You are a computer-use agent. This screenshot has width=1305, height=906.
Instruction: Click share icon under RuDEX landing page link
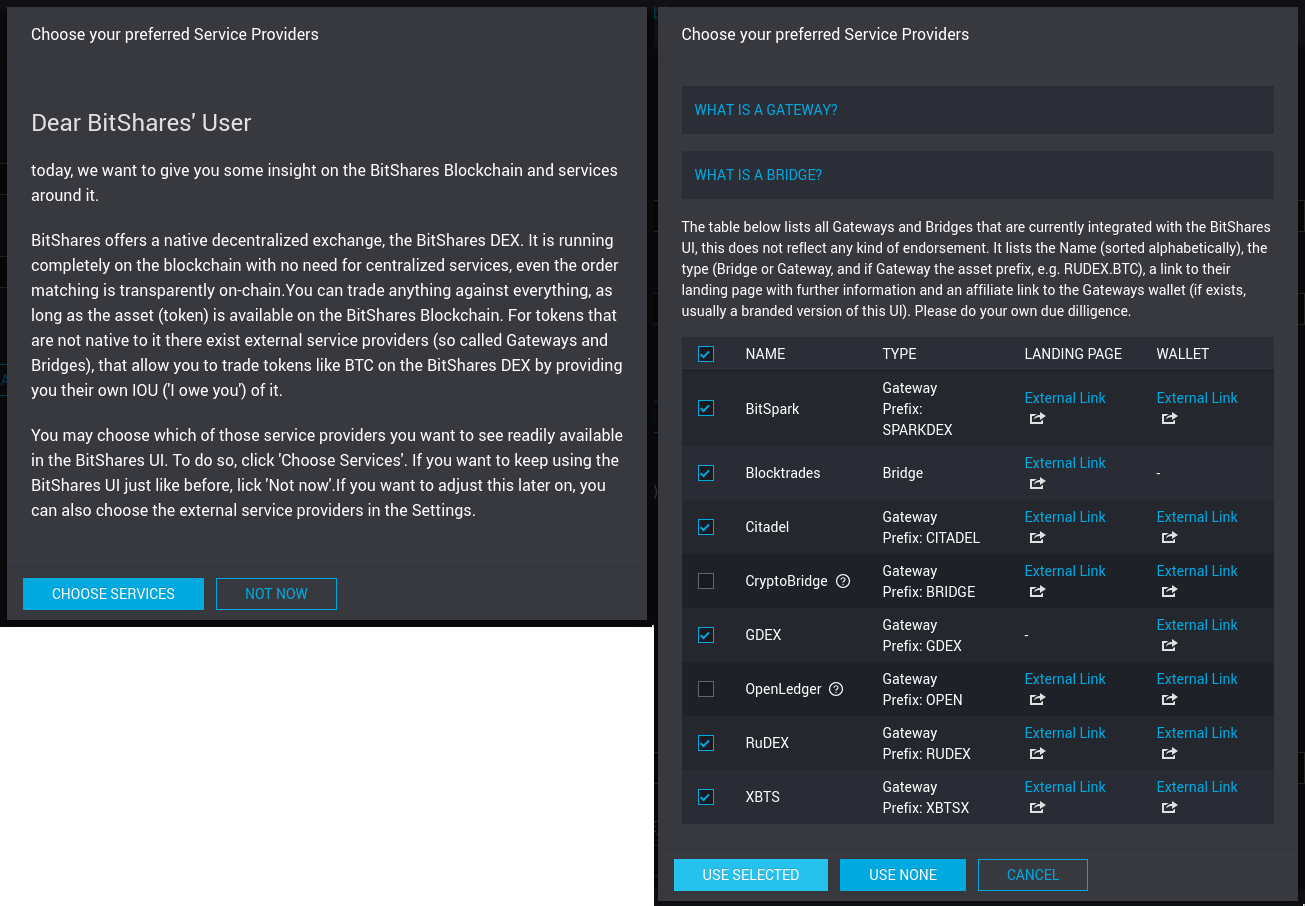click(1037, 754)
